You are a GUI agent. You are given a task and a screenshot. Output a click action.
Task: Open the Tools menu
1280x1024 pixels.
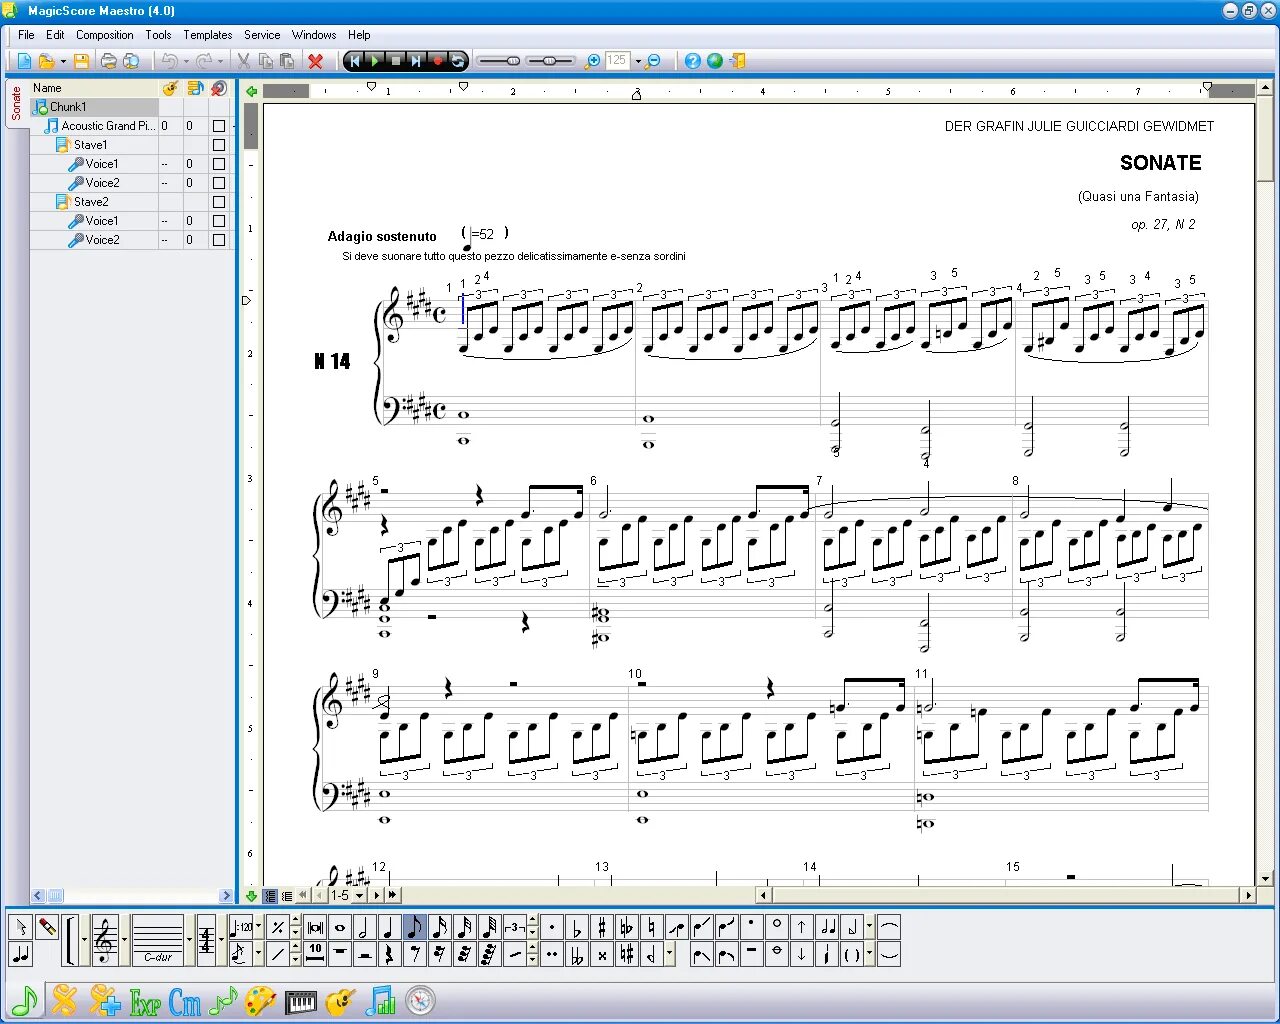pyautogui.click(x=158, y=35)
